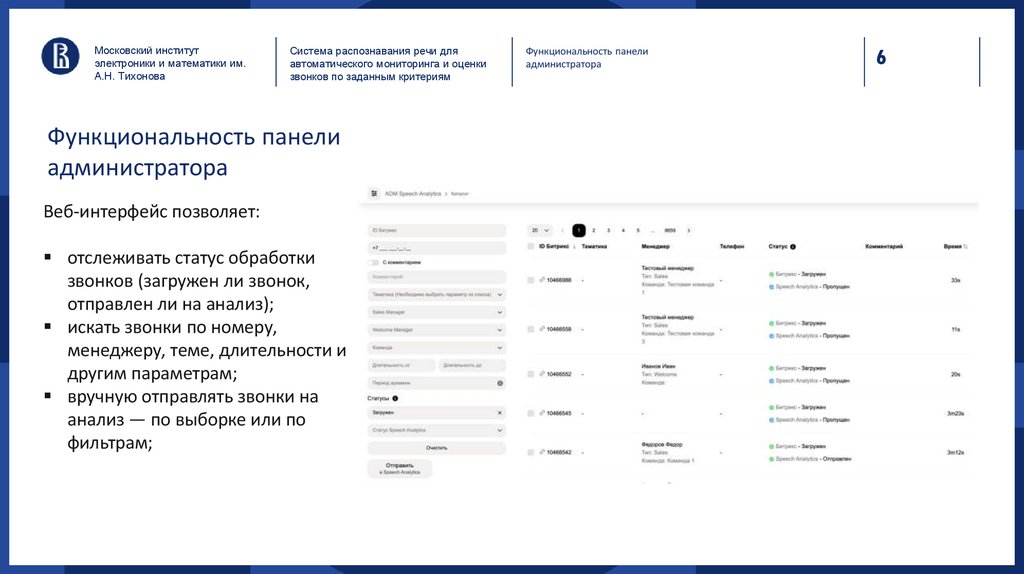Go to page 1 in pagination
Viewport: 1024px width, 574px height.
tap(579, 231)
